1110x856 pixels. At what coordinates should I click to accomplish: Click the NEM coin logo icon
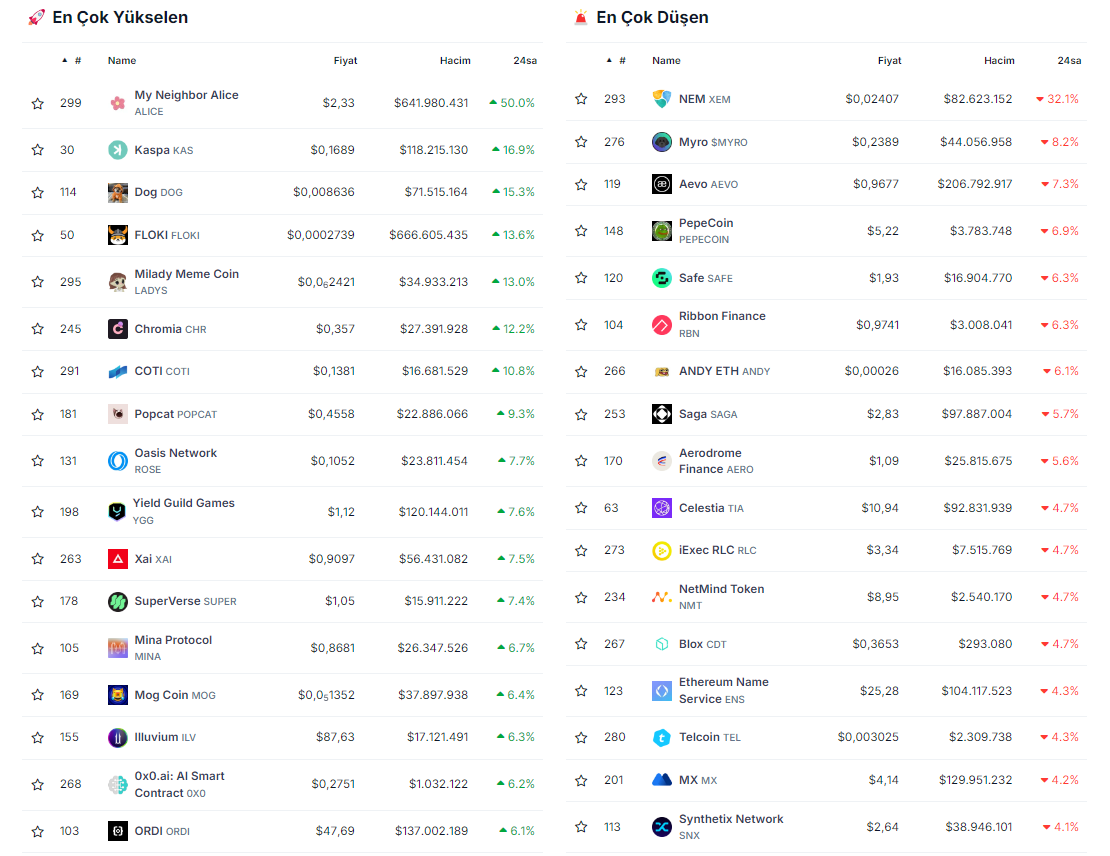[x=662, y=99]
